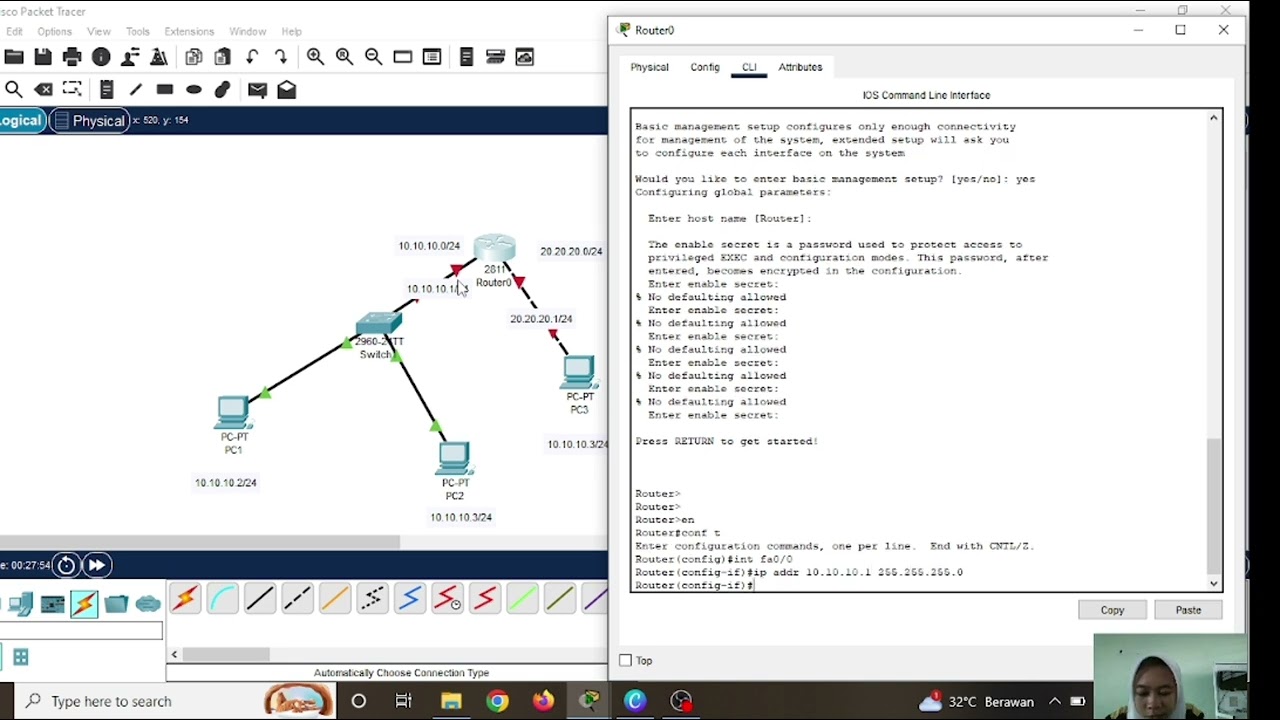Select the Phone line connection
The width and height of the screenshot is (1280, 720).
click(372, 599)
